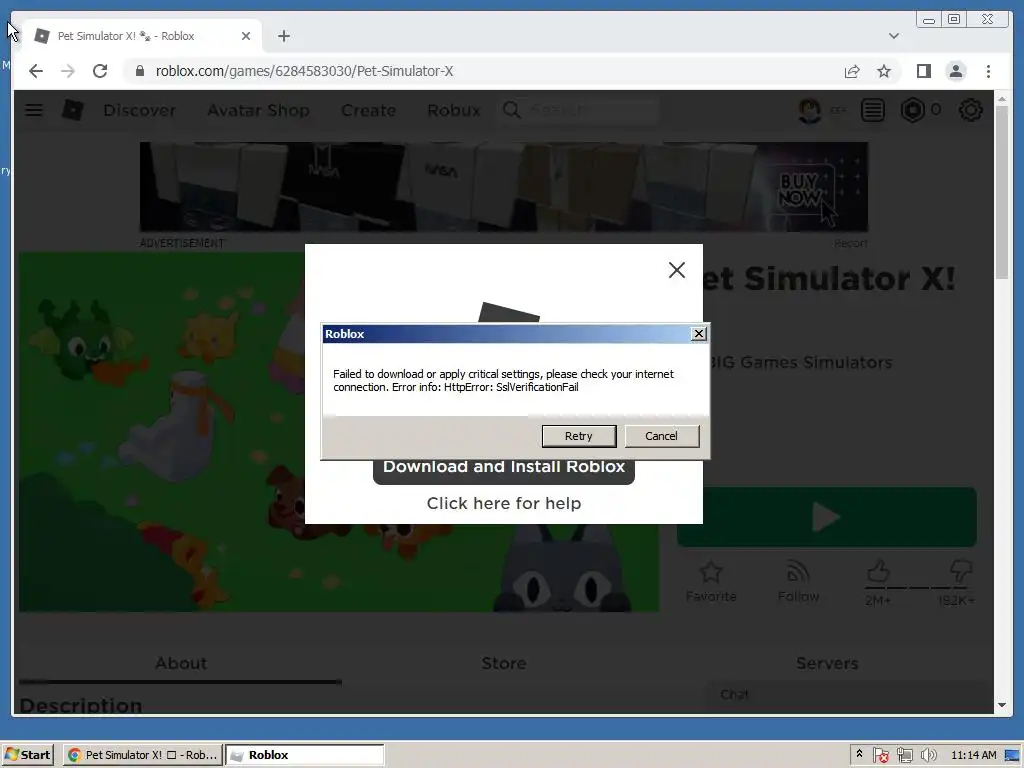Open Create in Roblox nav
The image size is (1024, 768).
coord(368,110)
